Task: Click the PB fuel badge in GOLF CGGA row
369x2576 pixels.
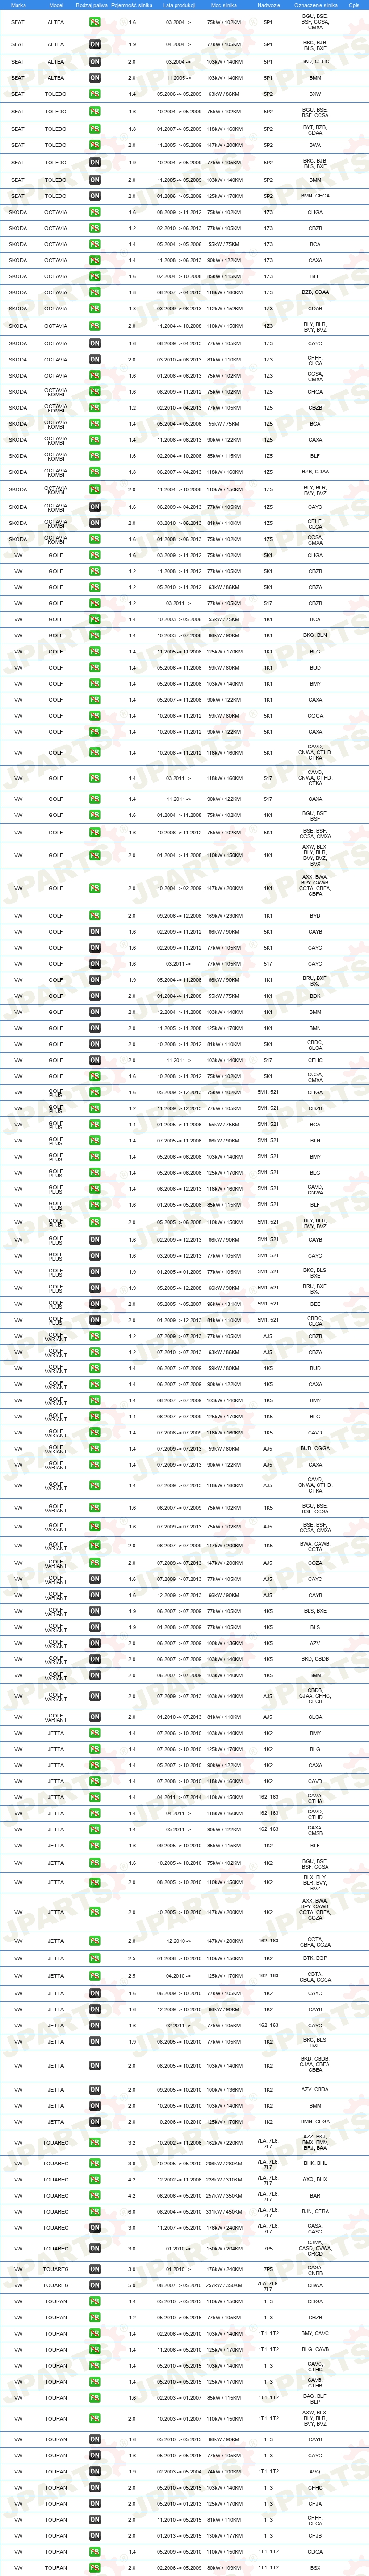Action: pos(94,715)
